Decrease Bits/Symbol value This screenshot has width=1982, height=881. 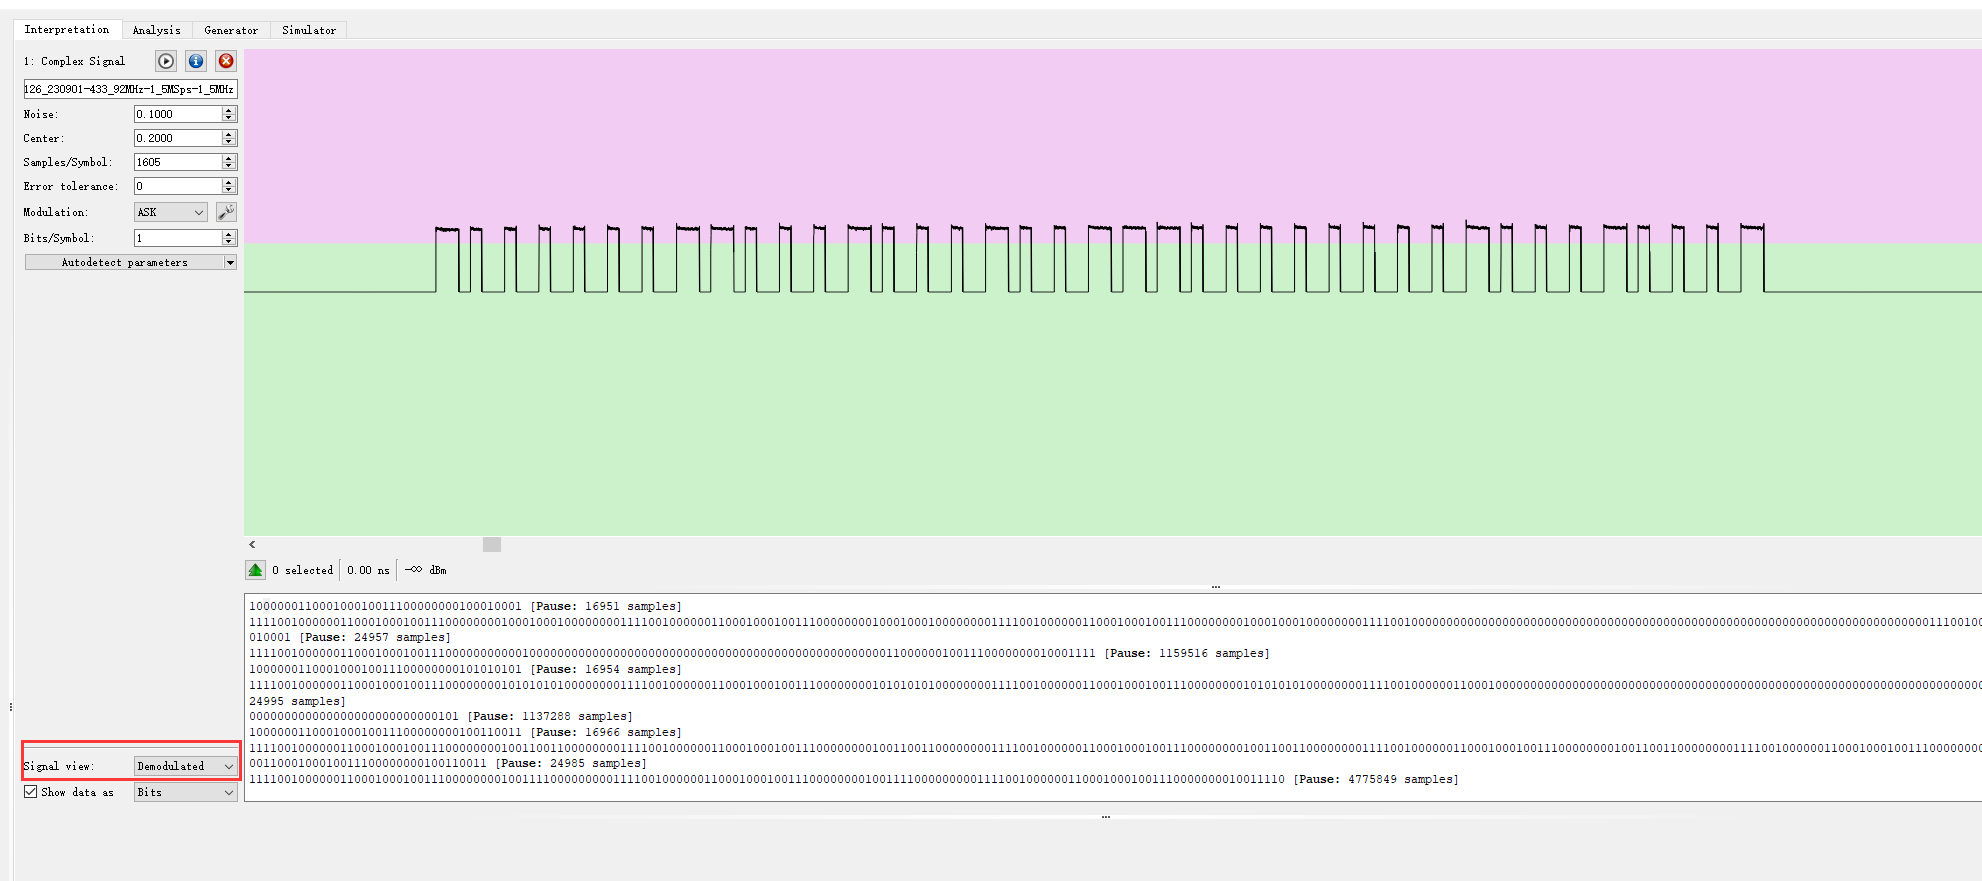coord(229,242)
